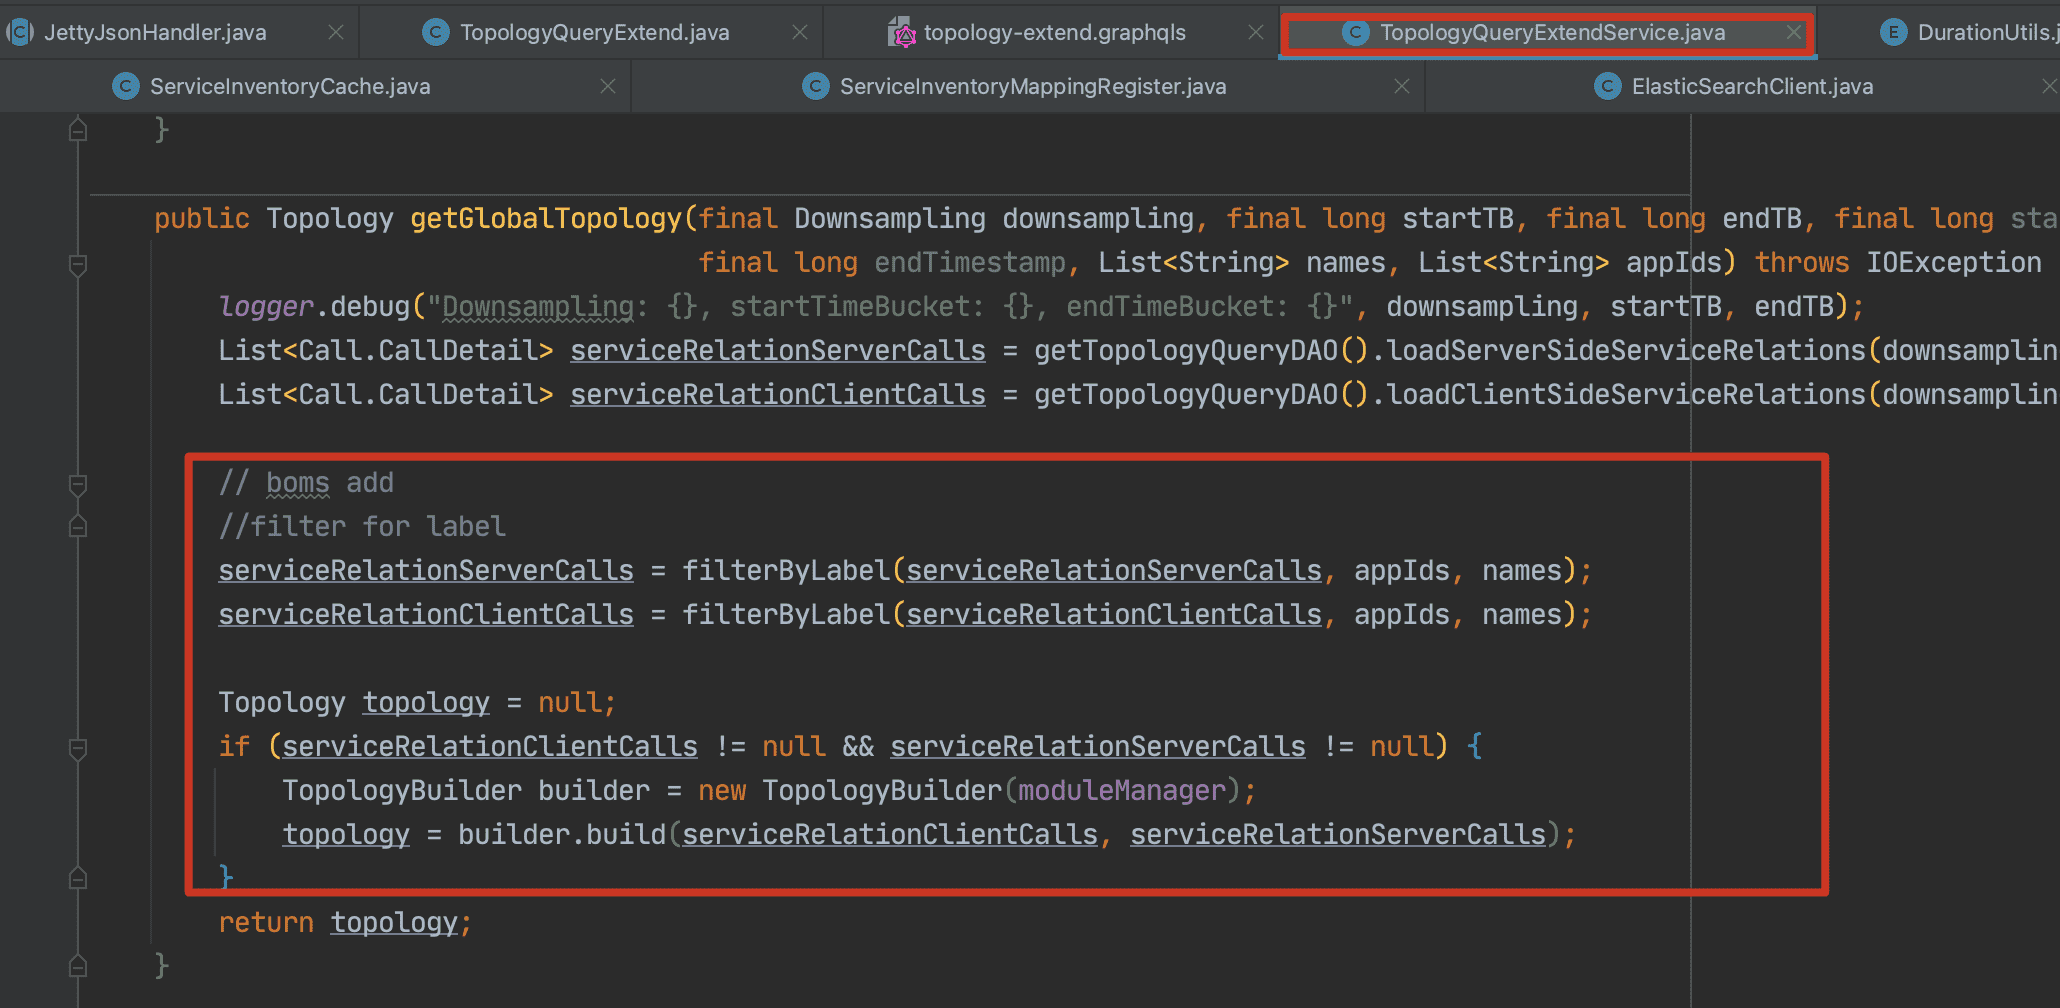
Task: Click the enum icon on DurationUtils tab
Action: point(1893,33)
